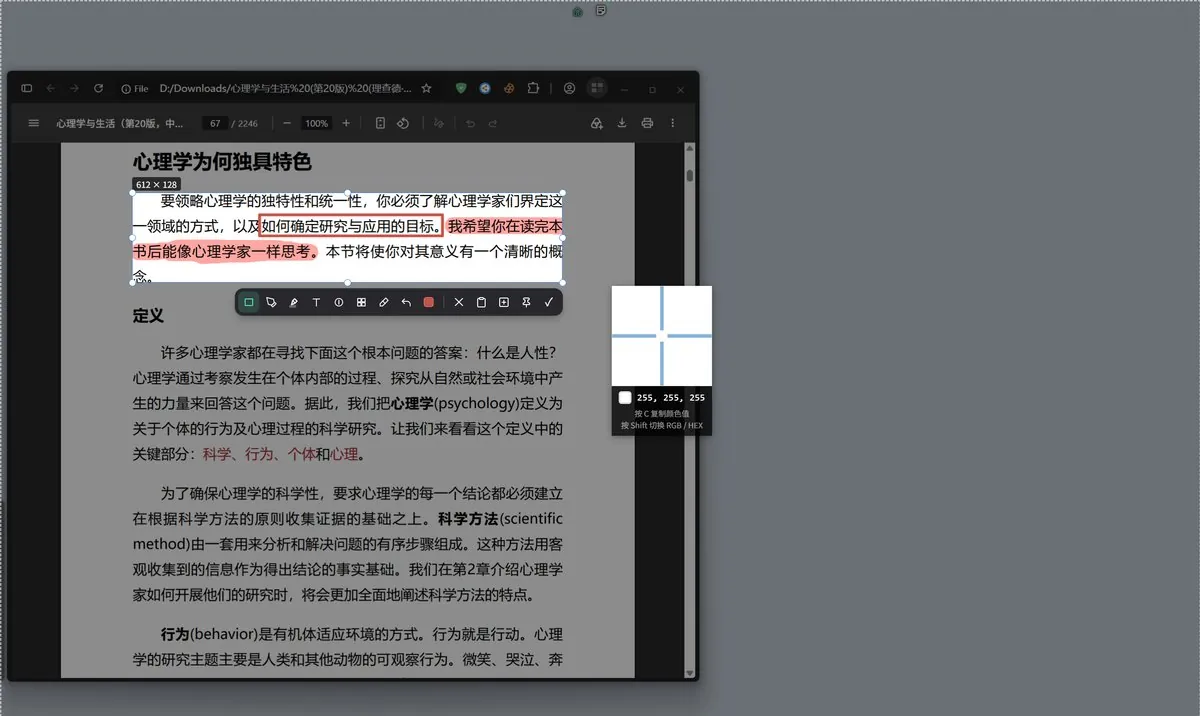Click the PDF vertical scrollbar thumb
The image size is (1200, 716).
click(x=689, y=175)
